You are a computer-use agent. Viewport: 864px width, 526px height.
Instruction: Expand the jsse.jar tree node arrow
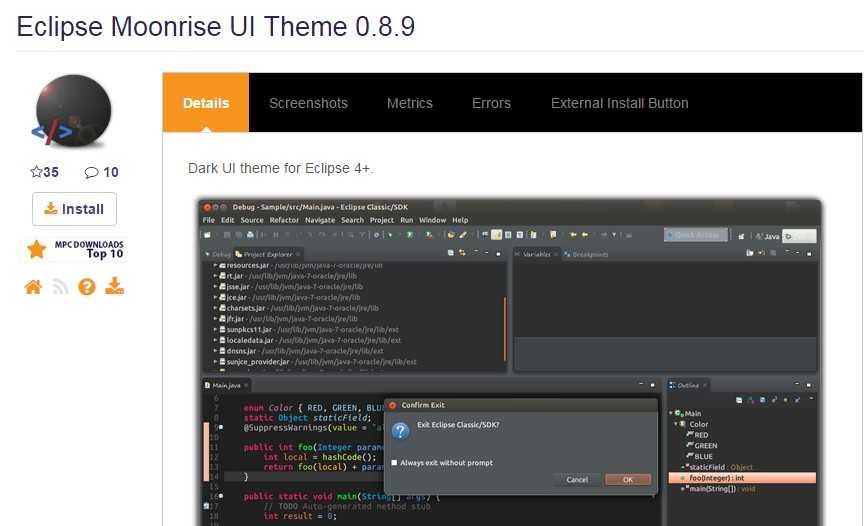pos(215,286)
